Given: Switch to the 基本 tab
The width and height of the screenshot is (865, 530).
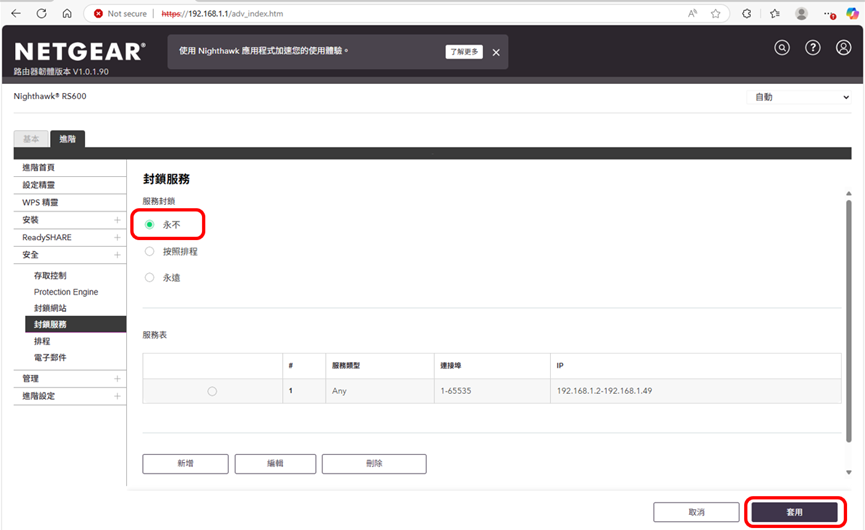Looking at the screenshot, I should point(31,139).
